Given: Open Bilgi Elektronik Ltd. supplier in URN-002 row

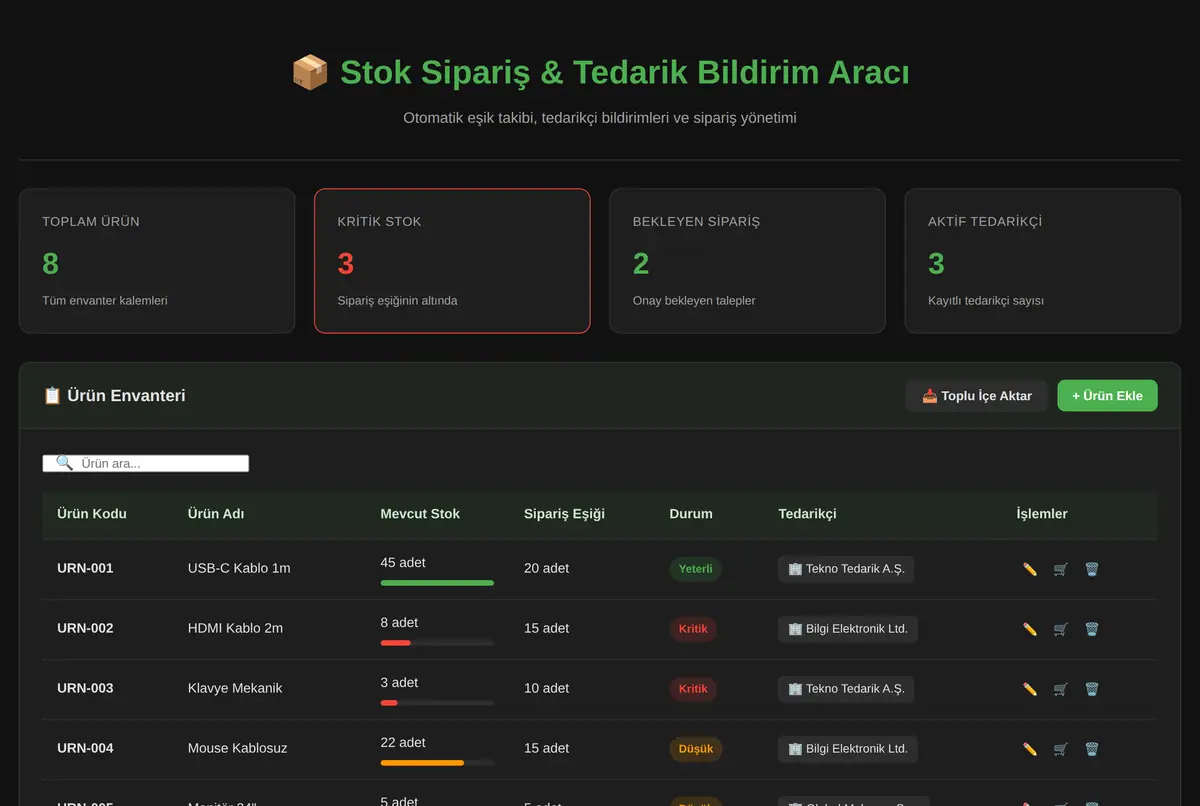Looking at the screenshot, I should coord(848,629).
